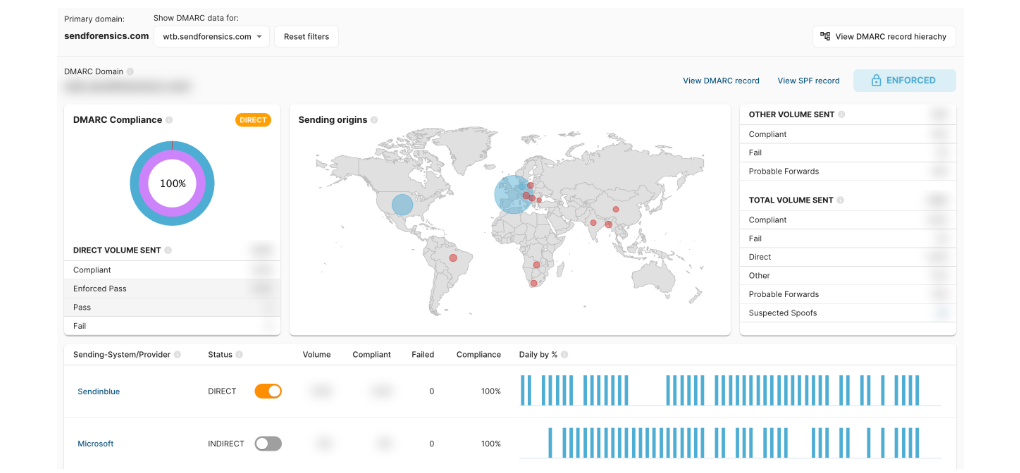Screen dimensions: 1020x473
Task: Click the Enforced Pass row
Action: (x=172, y=288)
